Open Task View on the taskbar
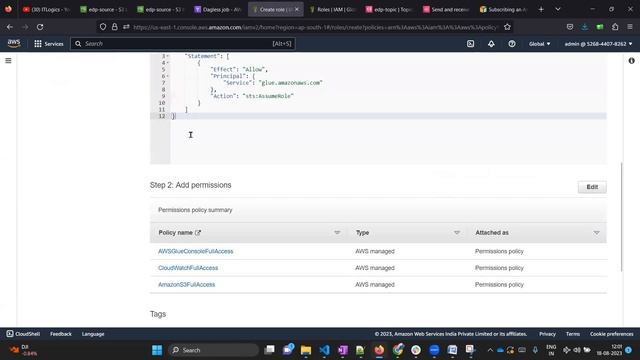640x360 pixels. (x=269, y=350)
